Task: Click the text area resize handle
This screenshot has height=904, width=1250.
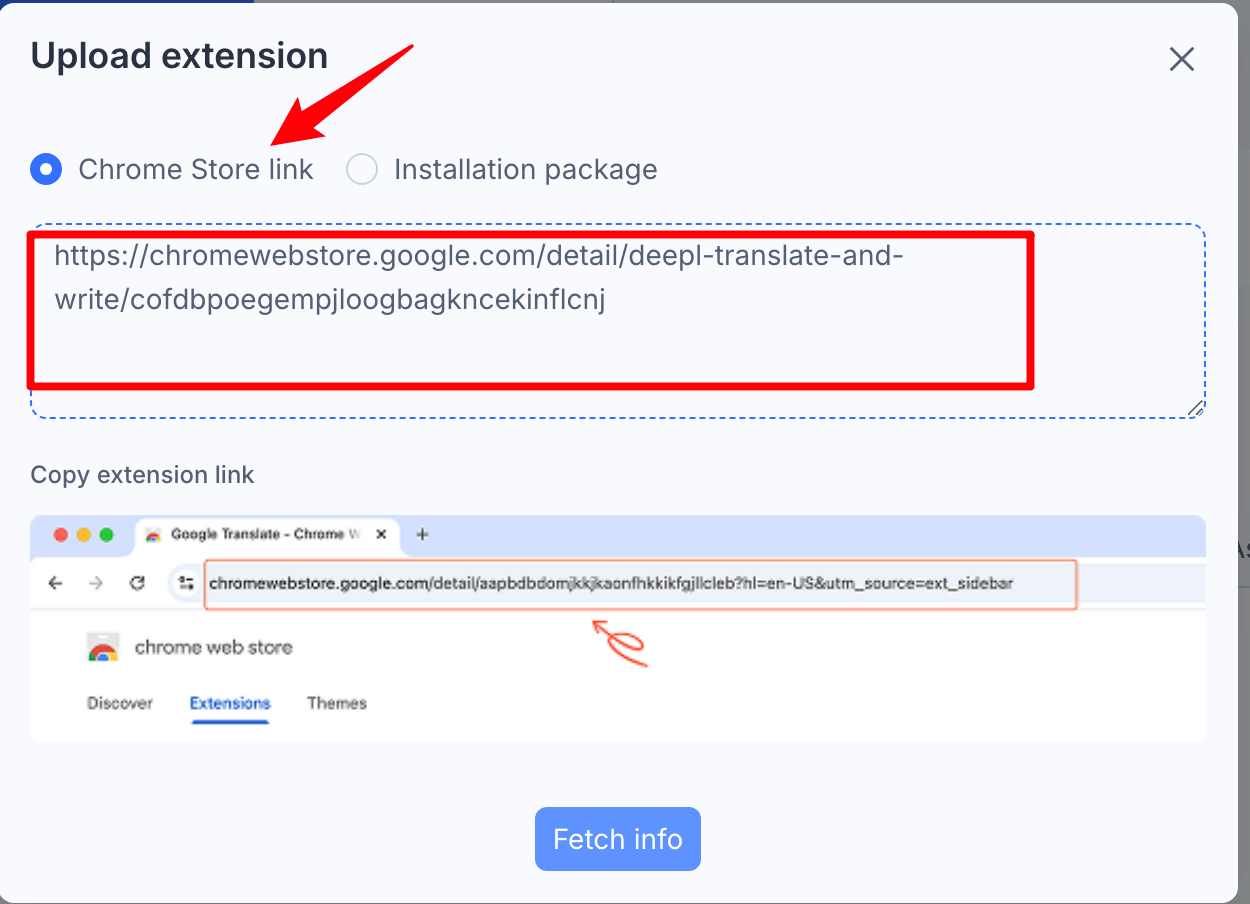Action: coord(1196,408)
